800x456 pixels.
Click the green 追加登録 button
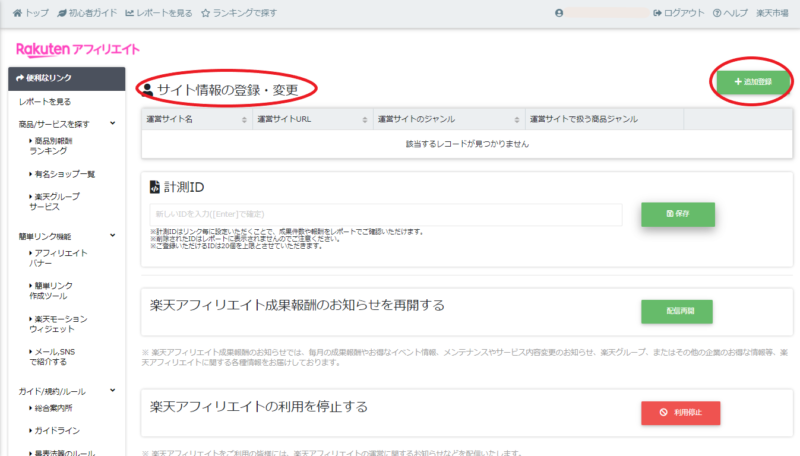click(753, 82)
